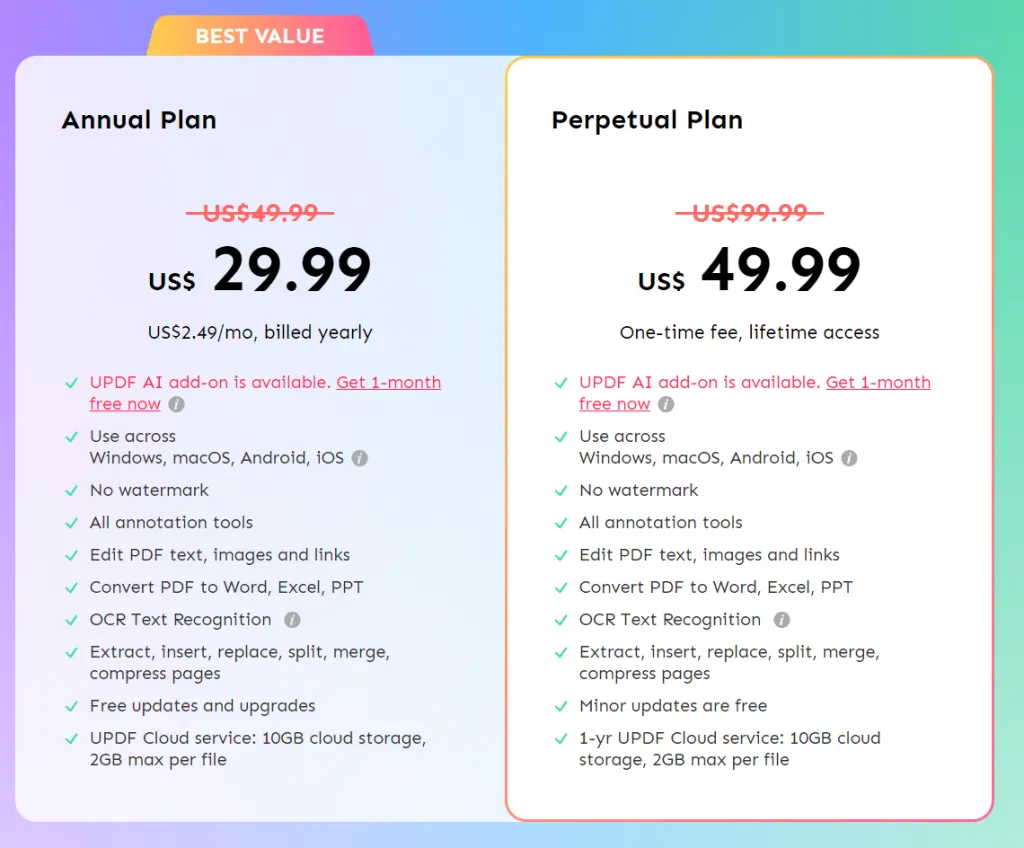Click the crossed-out US$49.99 price

point(260,213)
